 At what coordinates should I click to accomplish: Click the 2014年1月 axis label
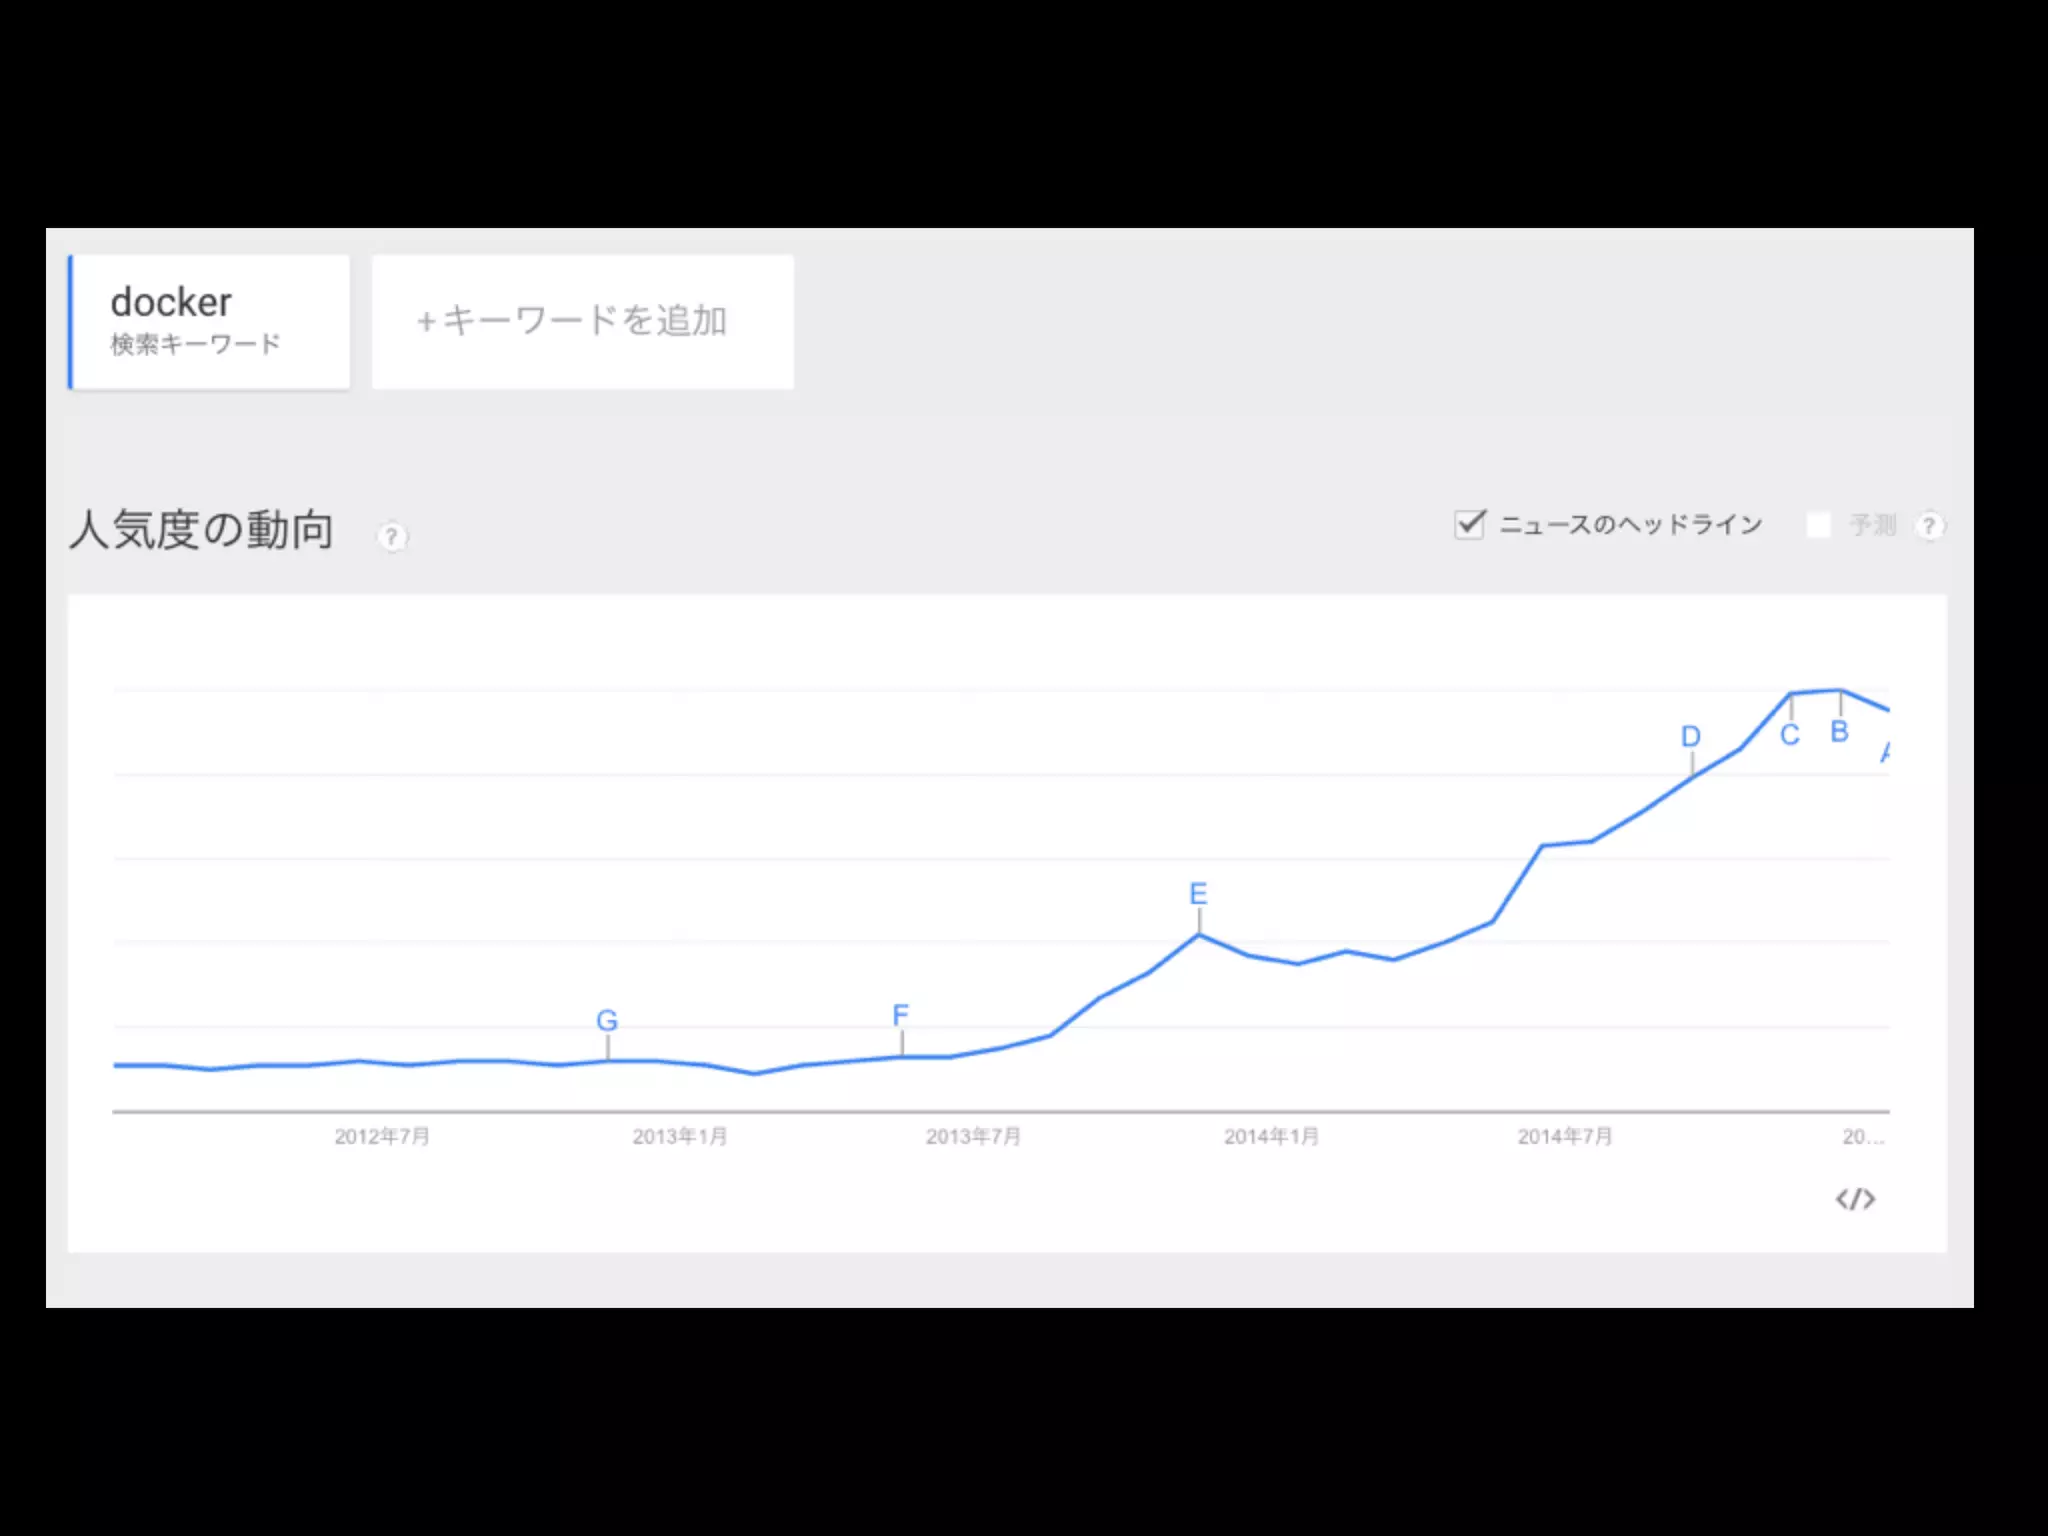(x=1272, y=1136)
